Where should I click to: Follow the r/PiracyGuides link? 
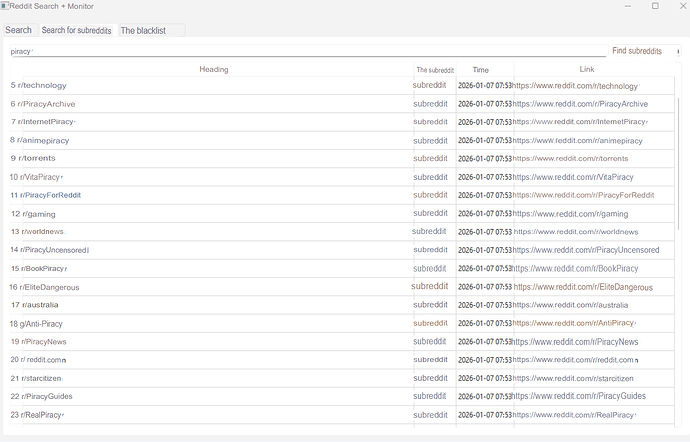coord(579,396)
